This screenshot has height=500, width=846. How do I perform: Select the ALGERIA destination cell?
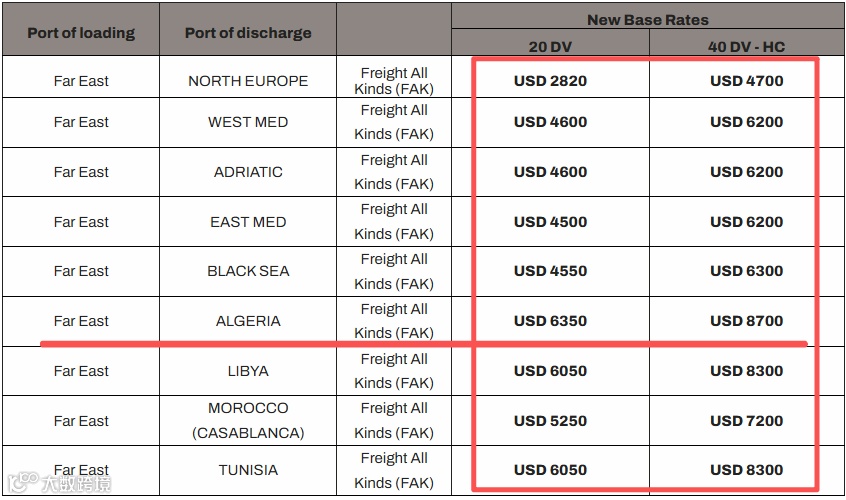pos(248,321)
